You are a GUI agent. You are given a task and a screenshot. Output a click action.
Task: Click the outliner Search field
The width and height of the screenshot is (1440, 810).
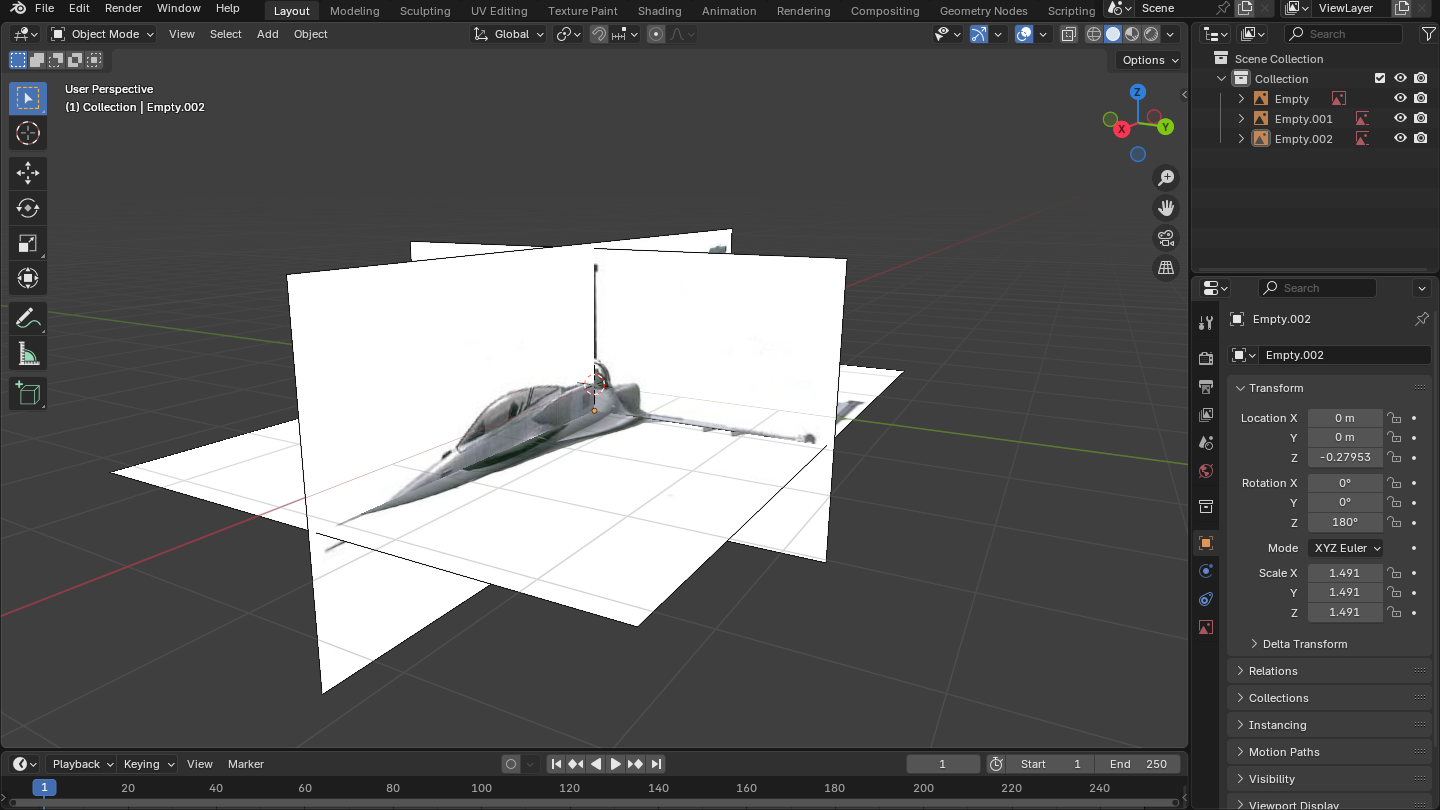tap(1343, 34)
